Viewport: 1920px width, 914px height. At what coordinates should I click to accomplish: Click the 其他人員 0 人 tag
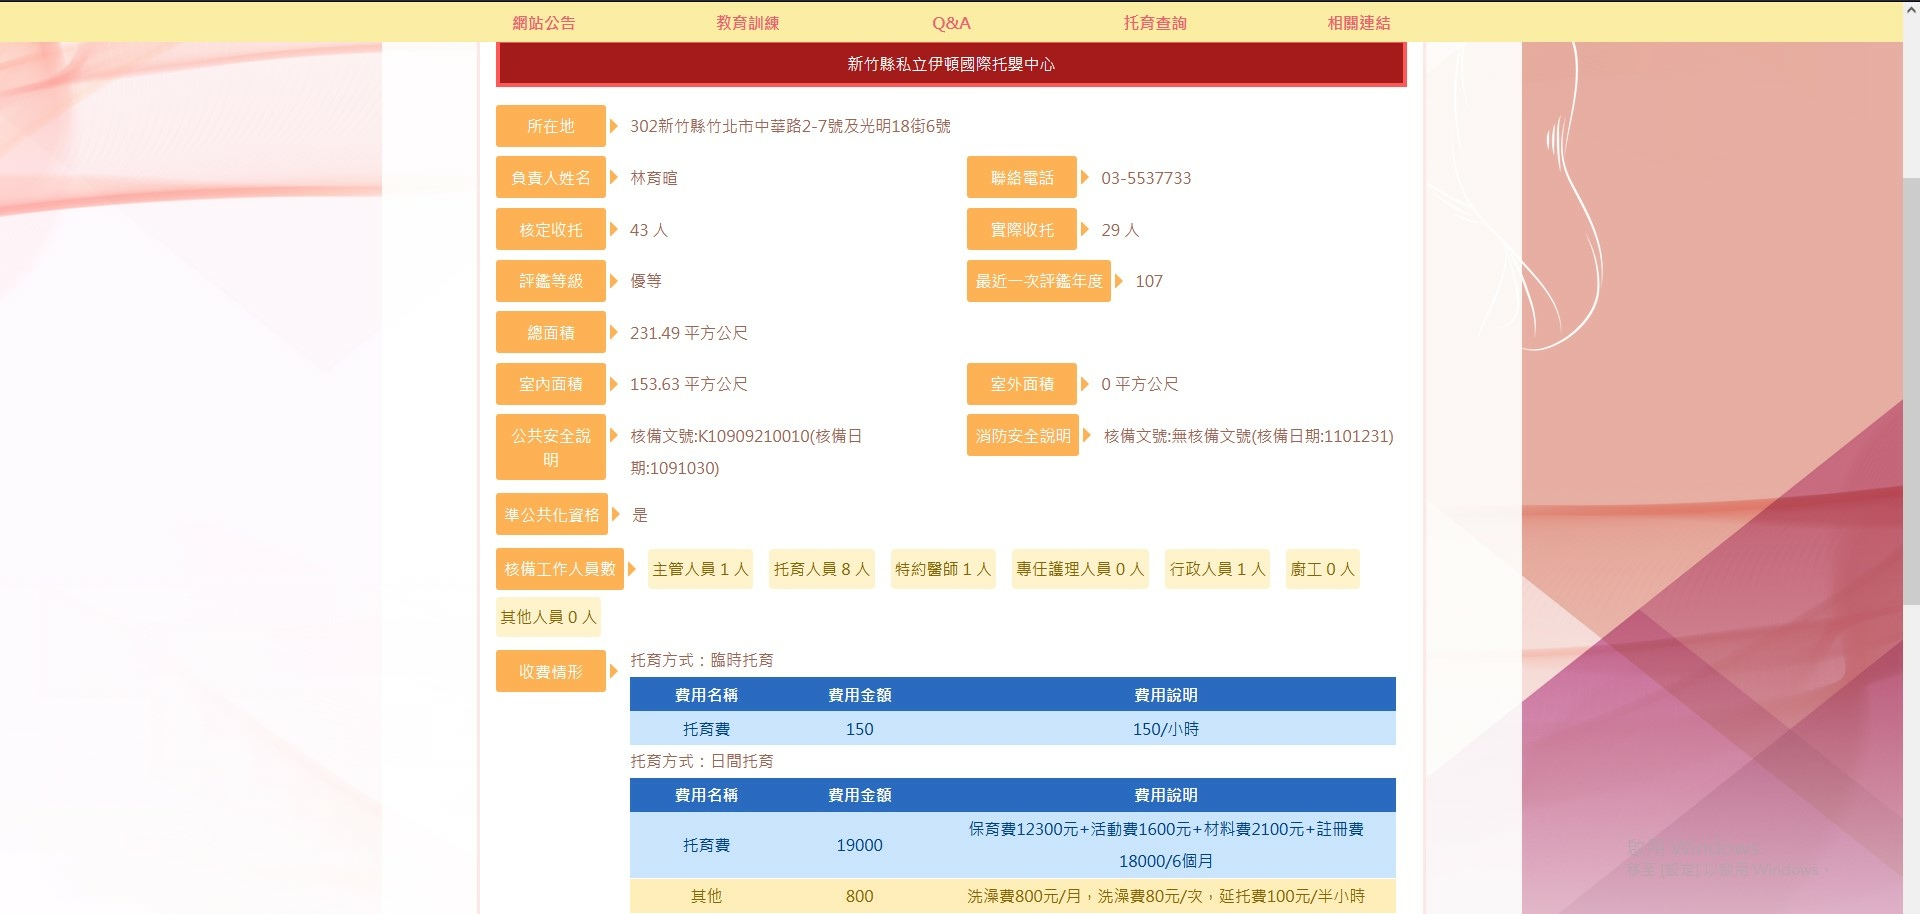tap(548, 617)
